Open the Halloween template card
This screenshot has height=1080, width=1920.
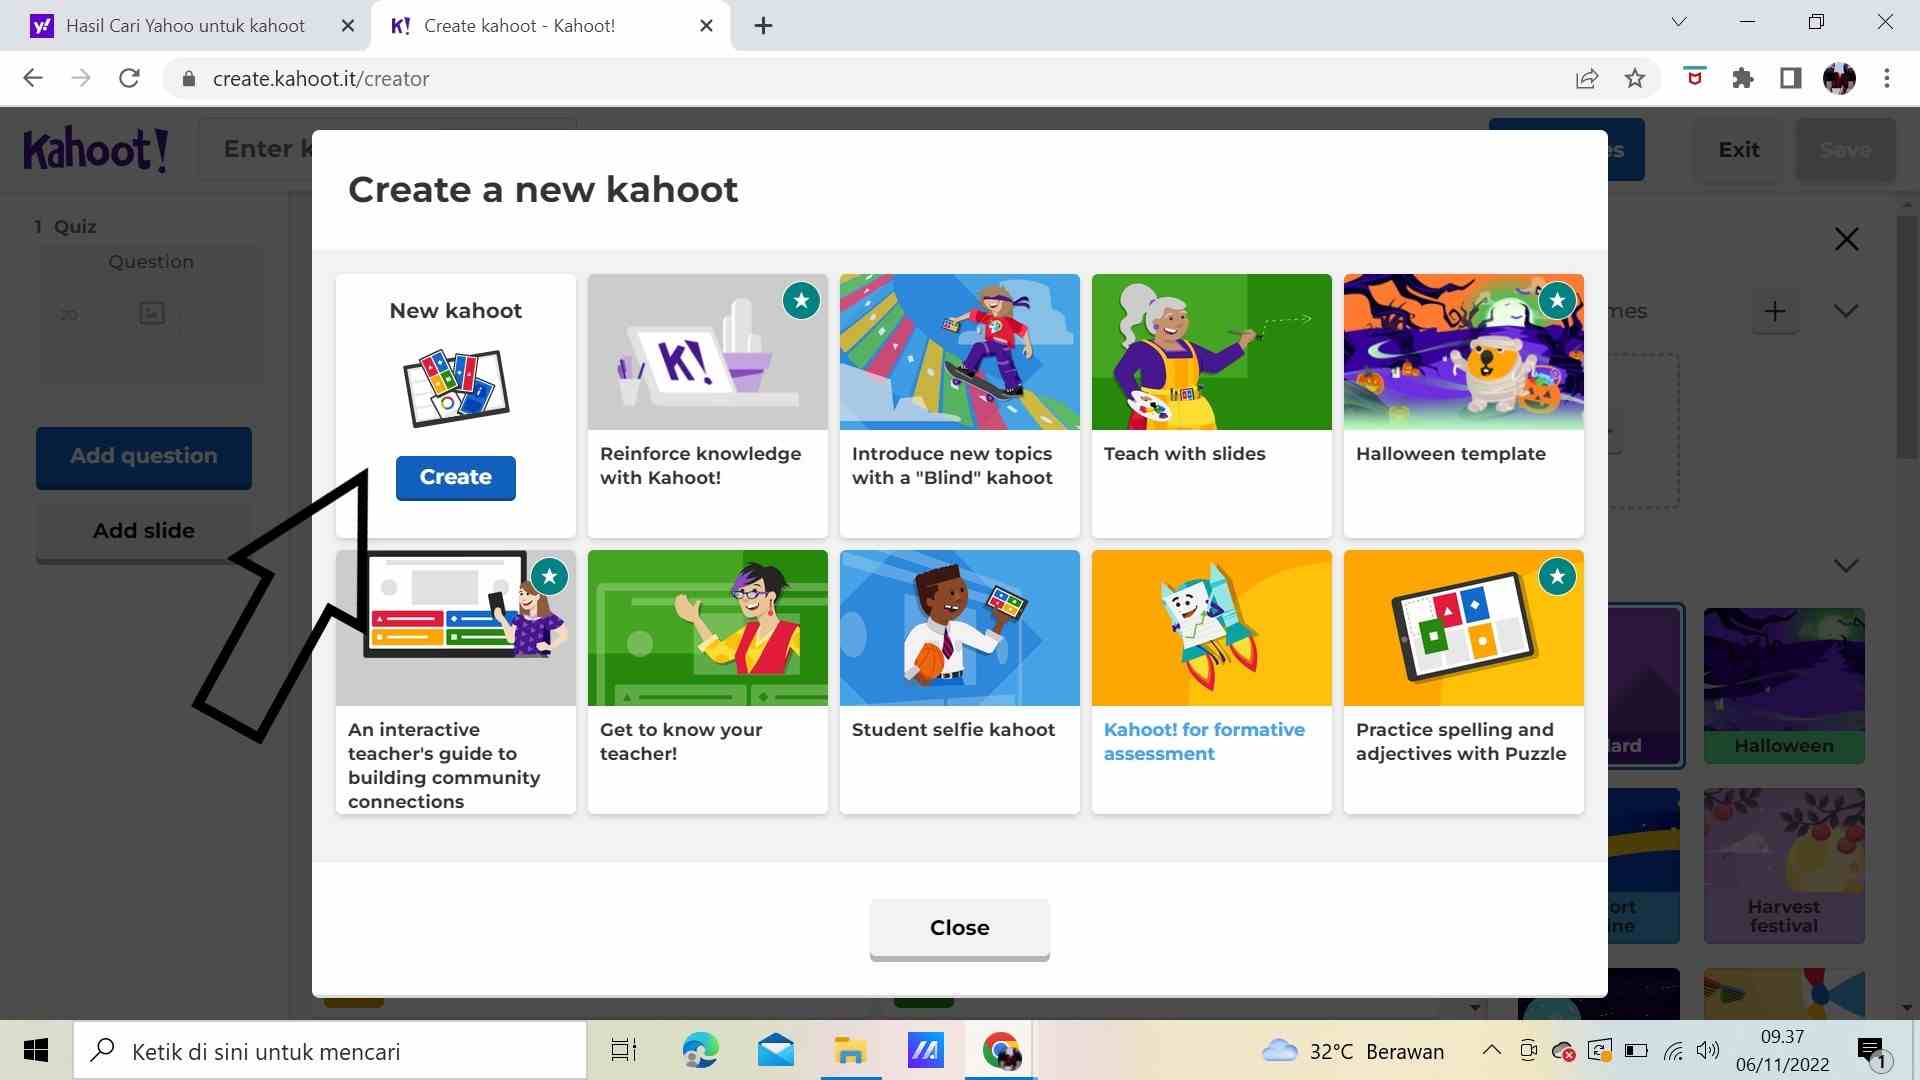pyautogui.click(x=1463, y=405)
